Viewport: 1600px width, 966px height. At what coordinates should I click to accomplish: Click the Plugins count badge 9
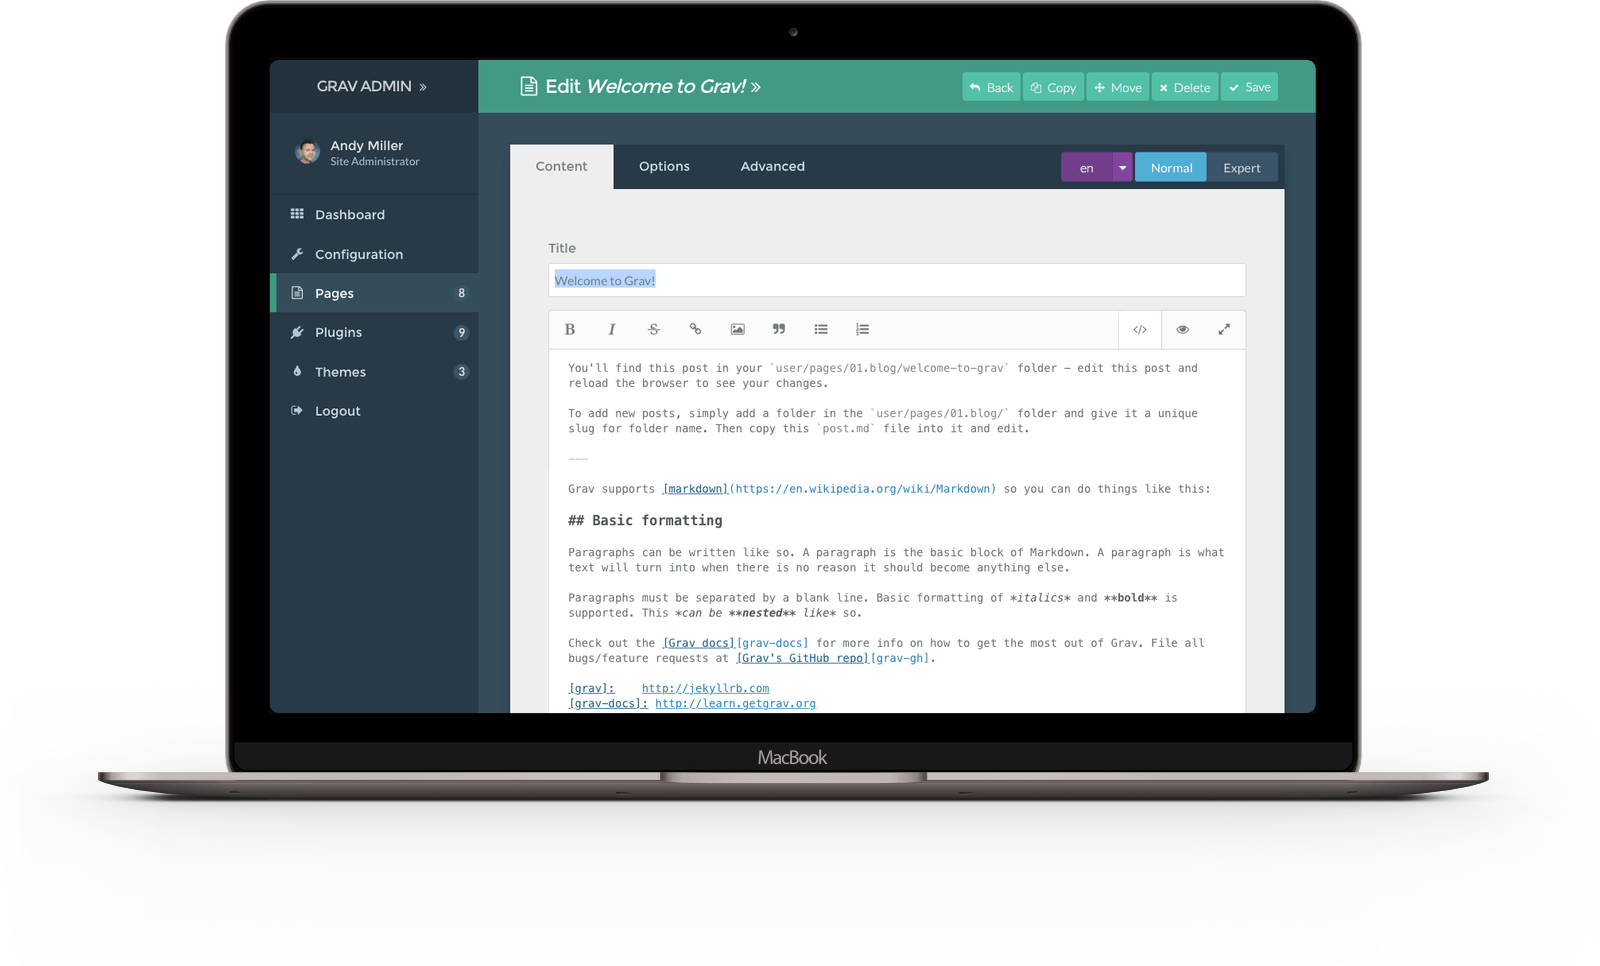(461, 332)
